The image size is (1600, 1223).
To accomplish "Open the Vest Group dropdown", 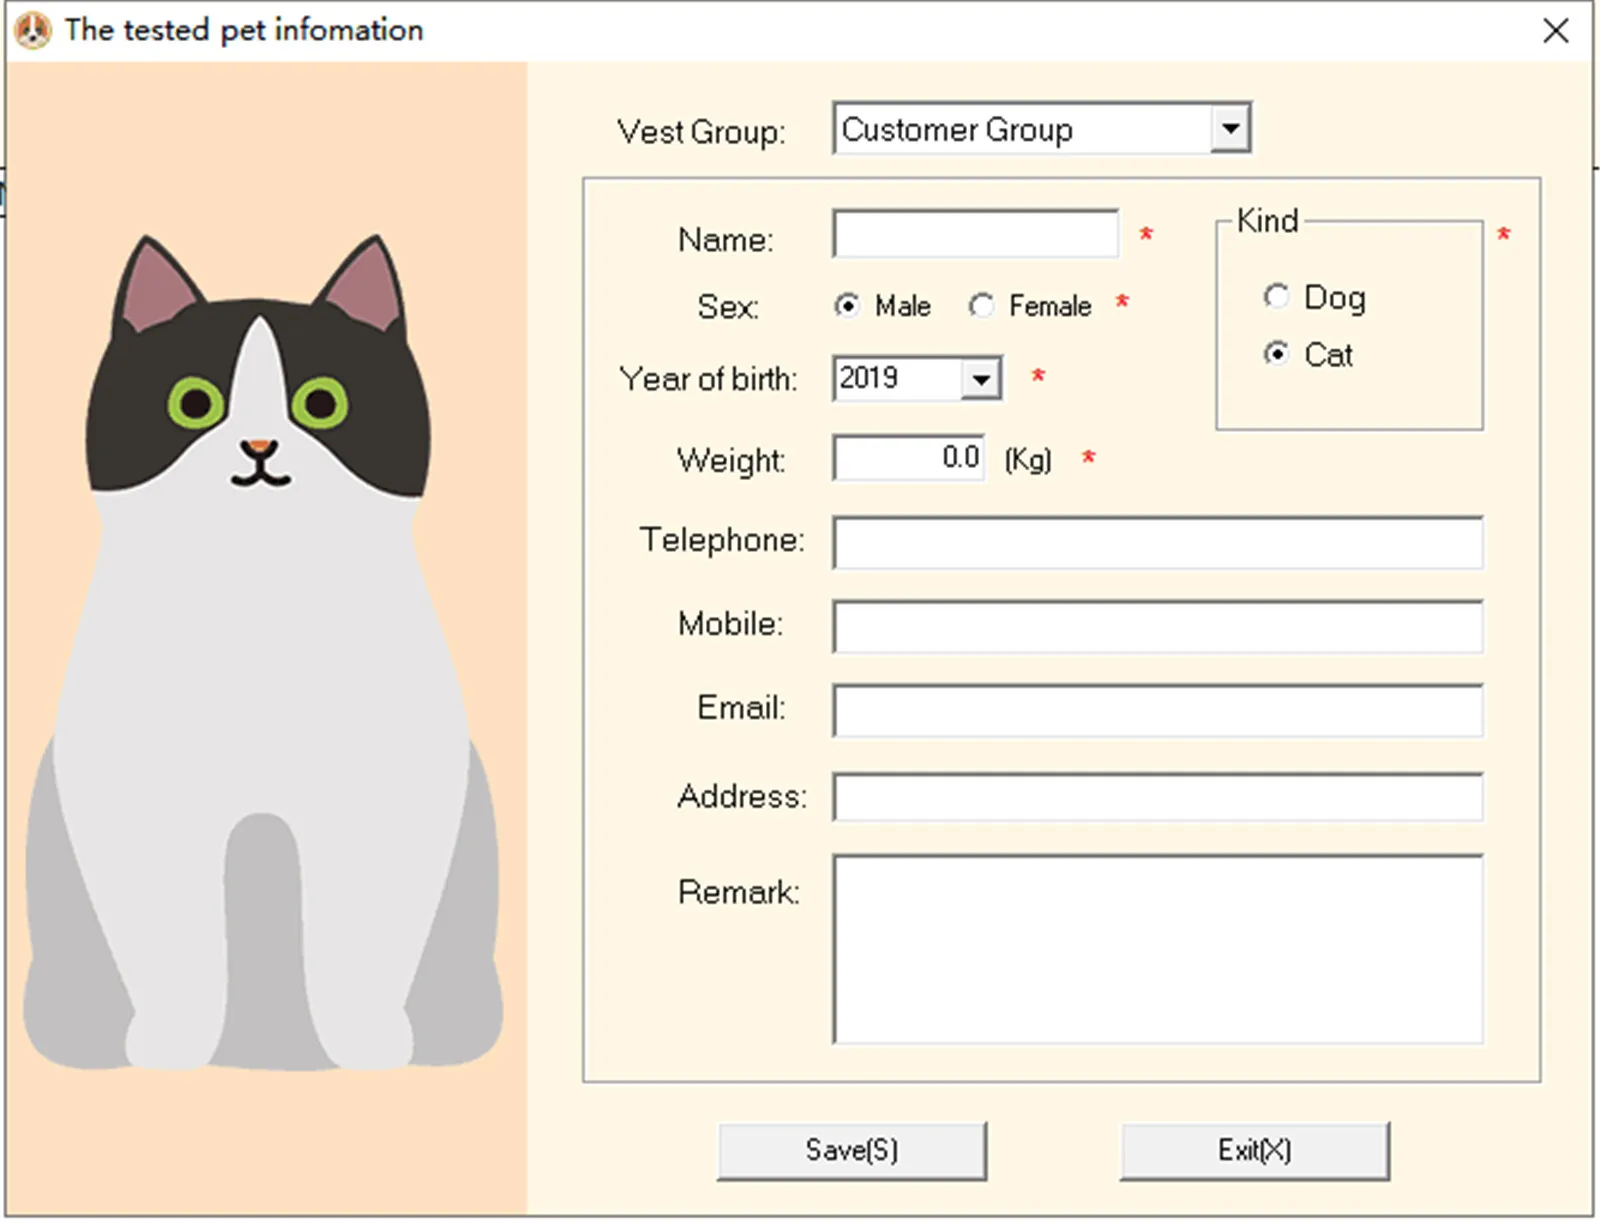I will click(x=1232, y=128).
